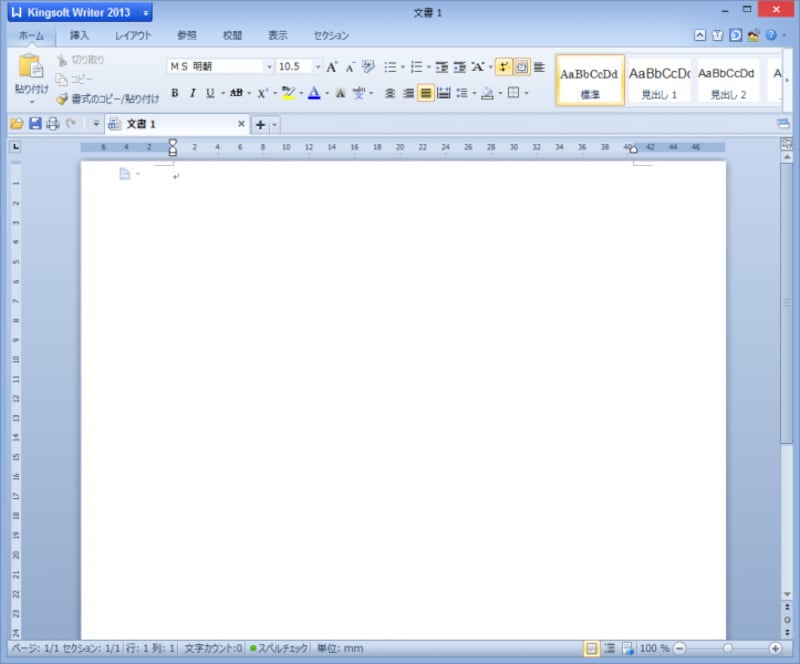Click the Format Painter brush icon
Viewport: 800px width, 664px height.
62,99
